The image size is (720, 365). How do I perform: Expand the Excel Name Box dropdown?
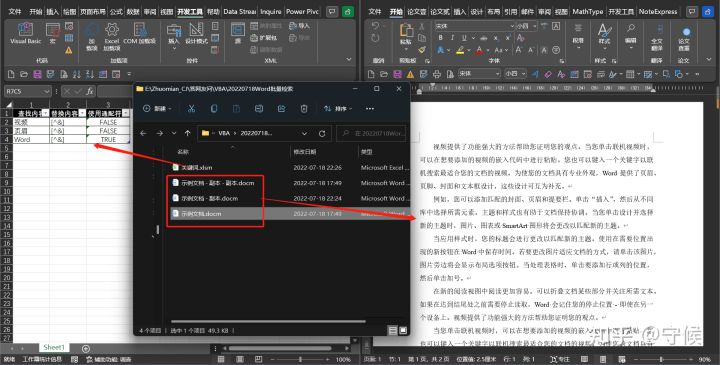click(46, 91)
